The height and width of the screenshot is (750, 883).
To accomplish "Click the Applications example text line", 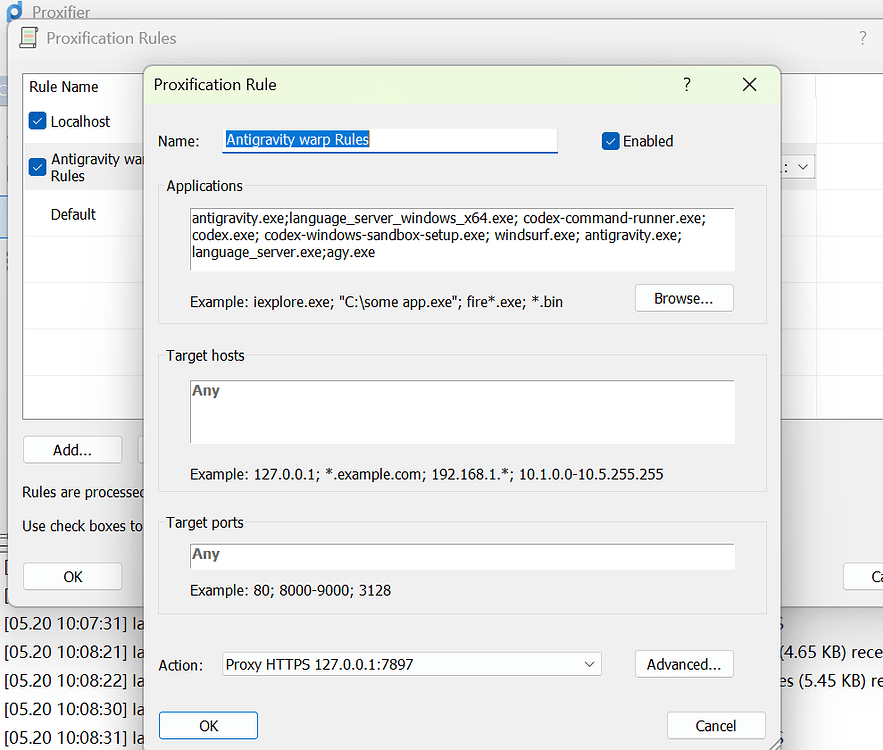I will 376,302.
